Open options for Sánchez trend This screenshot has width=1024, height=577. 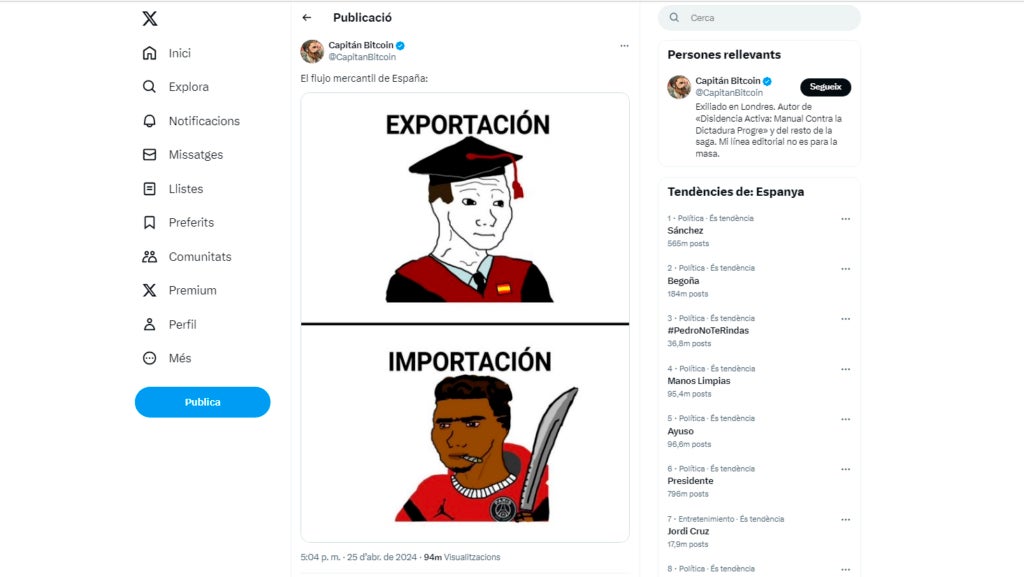(x=846, y=219)
